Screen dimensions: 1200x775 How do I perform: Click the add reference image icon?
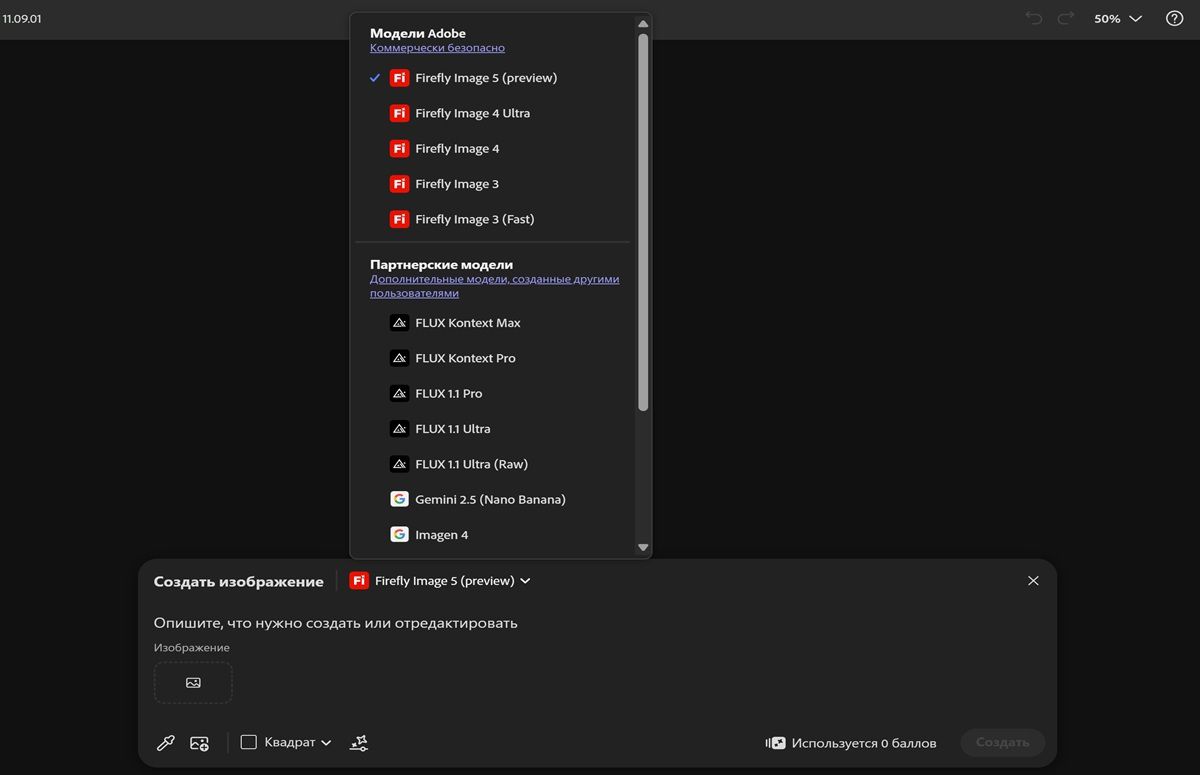[199, 743]
